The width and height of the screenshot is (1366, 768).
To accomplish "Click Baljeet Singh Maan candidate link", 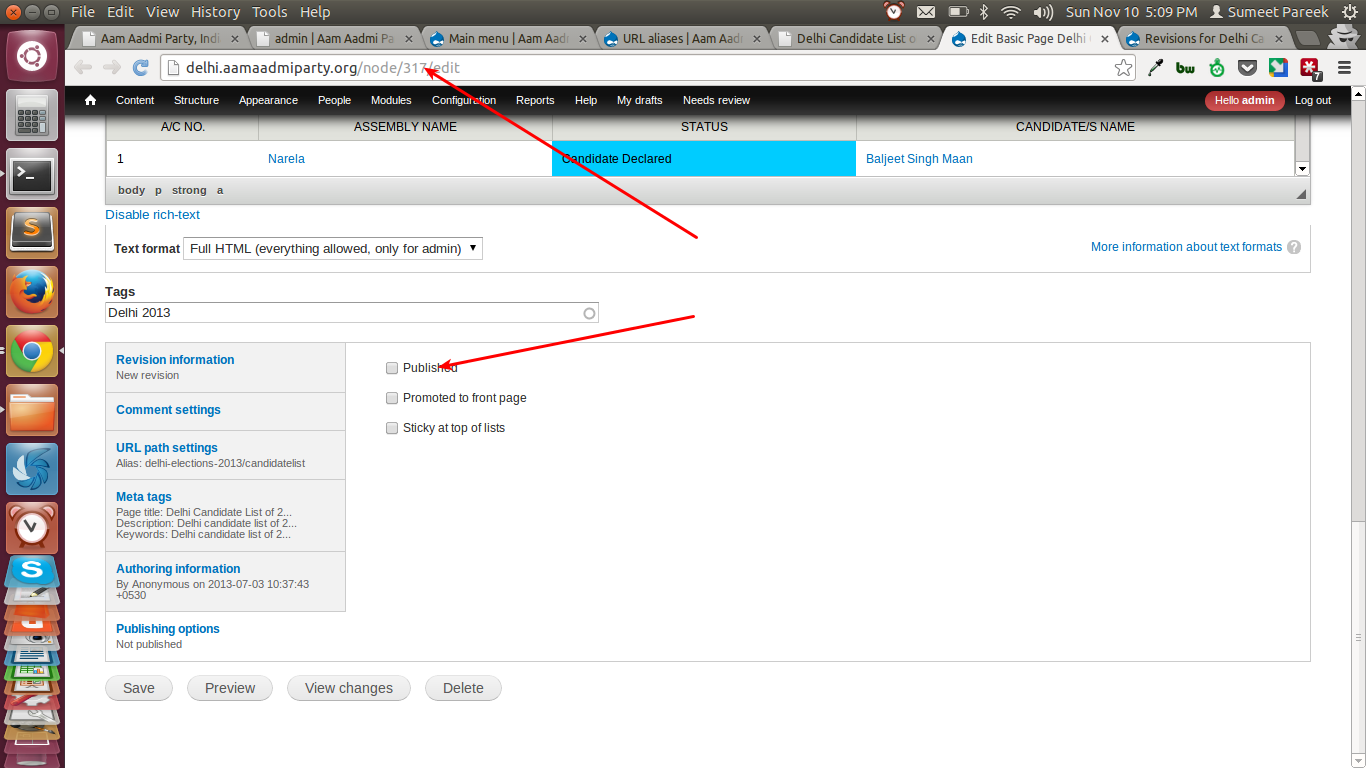I will [919, 159].
